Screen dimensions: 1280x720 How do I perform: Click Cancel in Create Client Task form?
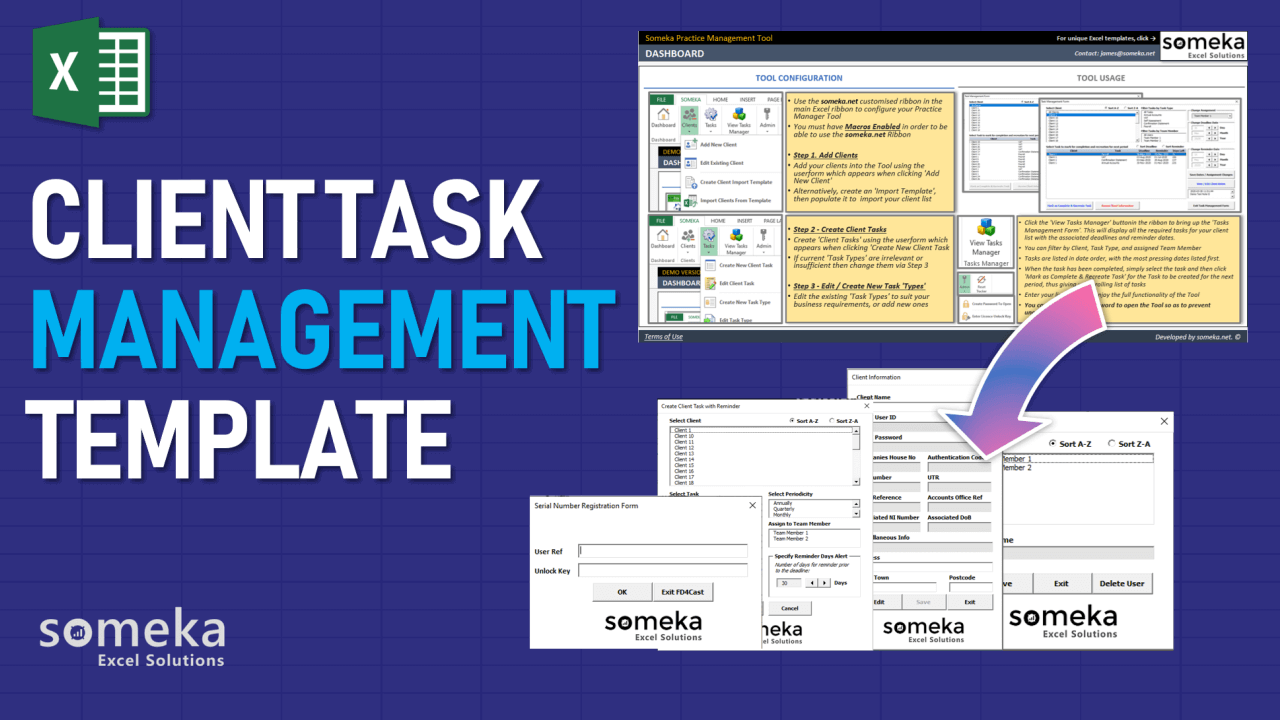point(789,608)
